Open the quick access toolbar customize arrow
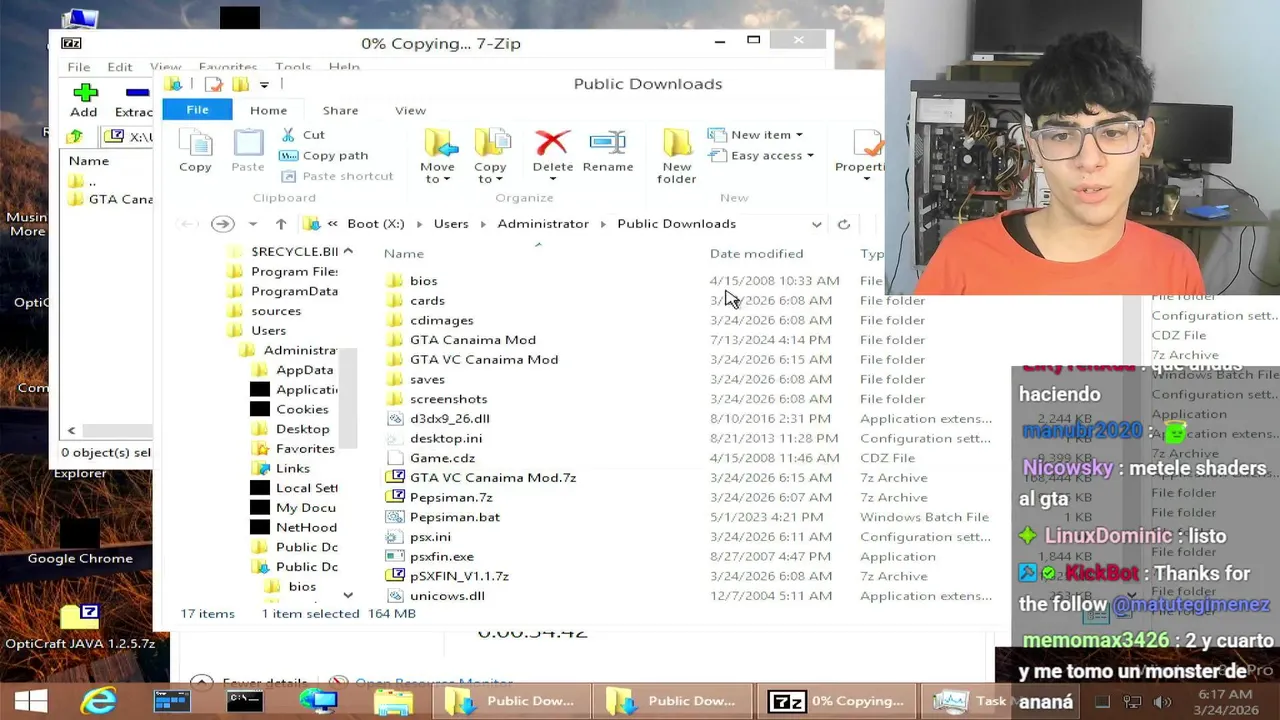1280x720 pixels. 264,84
